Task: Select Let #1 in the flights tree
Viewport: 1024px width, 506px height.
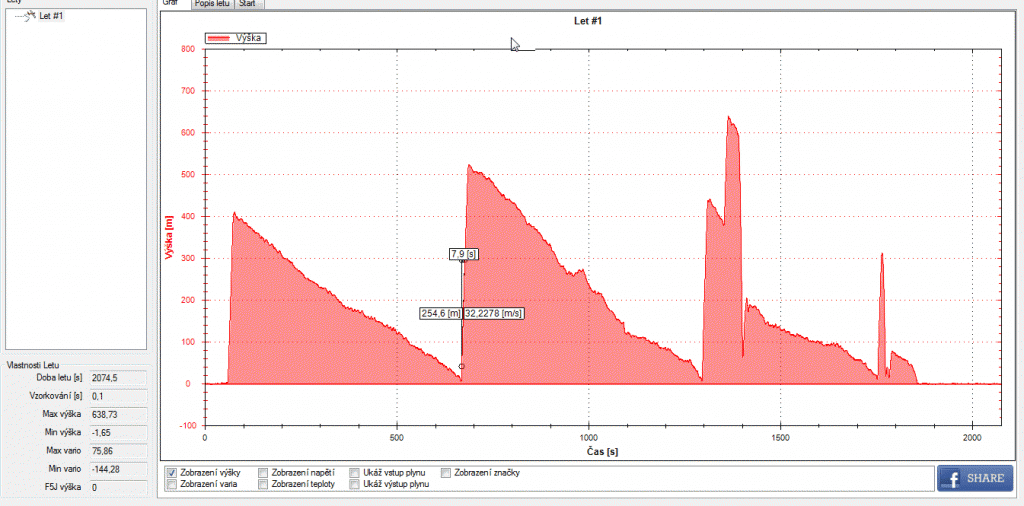Action: click(x=51, y=16)
